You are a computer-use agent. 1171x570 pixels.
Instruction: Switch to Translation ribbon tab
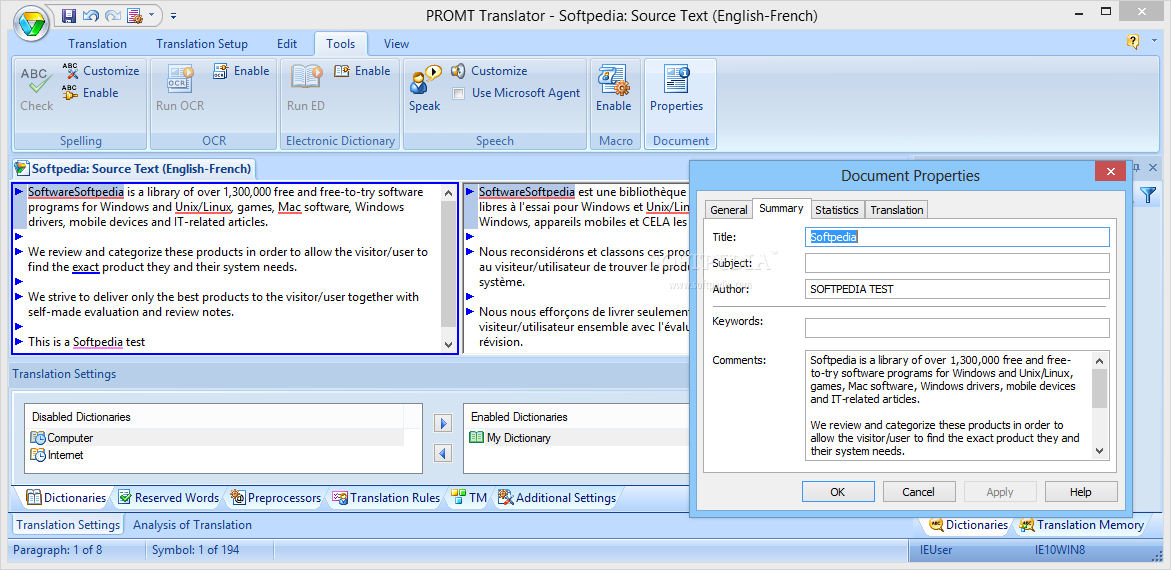pos(98,43)
